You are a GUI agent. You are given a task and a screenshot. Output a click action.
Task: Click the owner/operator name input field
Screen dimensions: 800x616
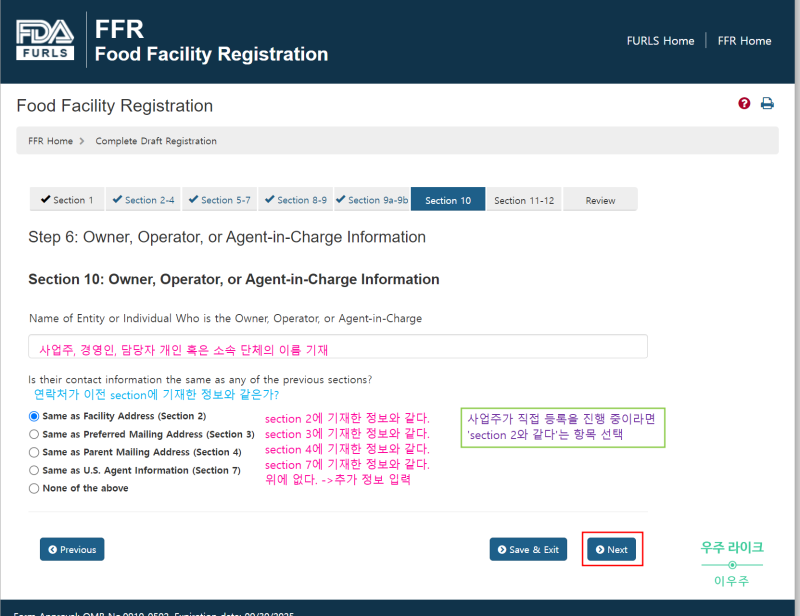338,347
